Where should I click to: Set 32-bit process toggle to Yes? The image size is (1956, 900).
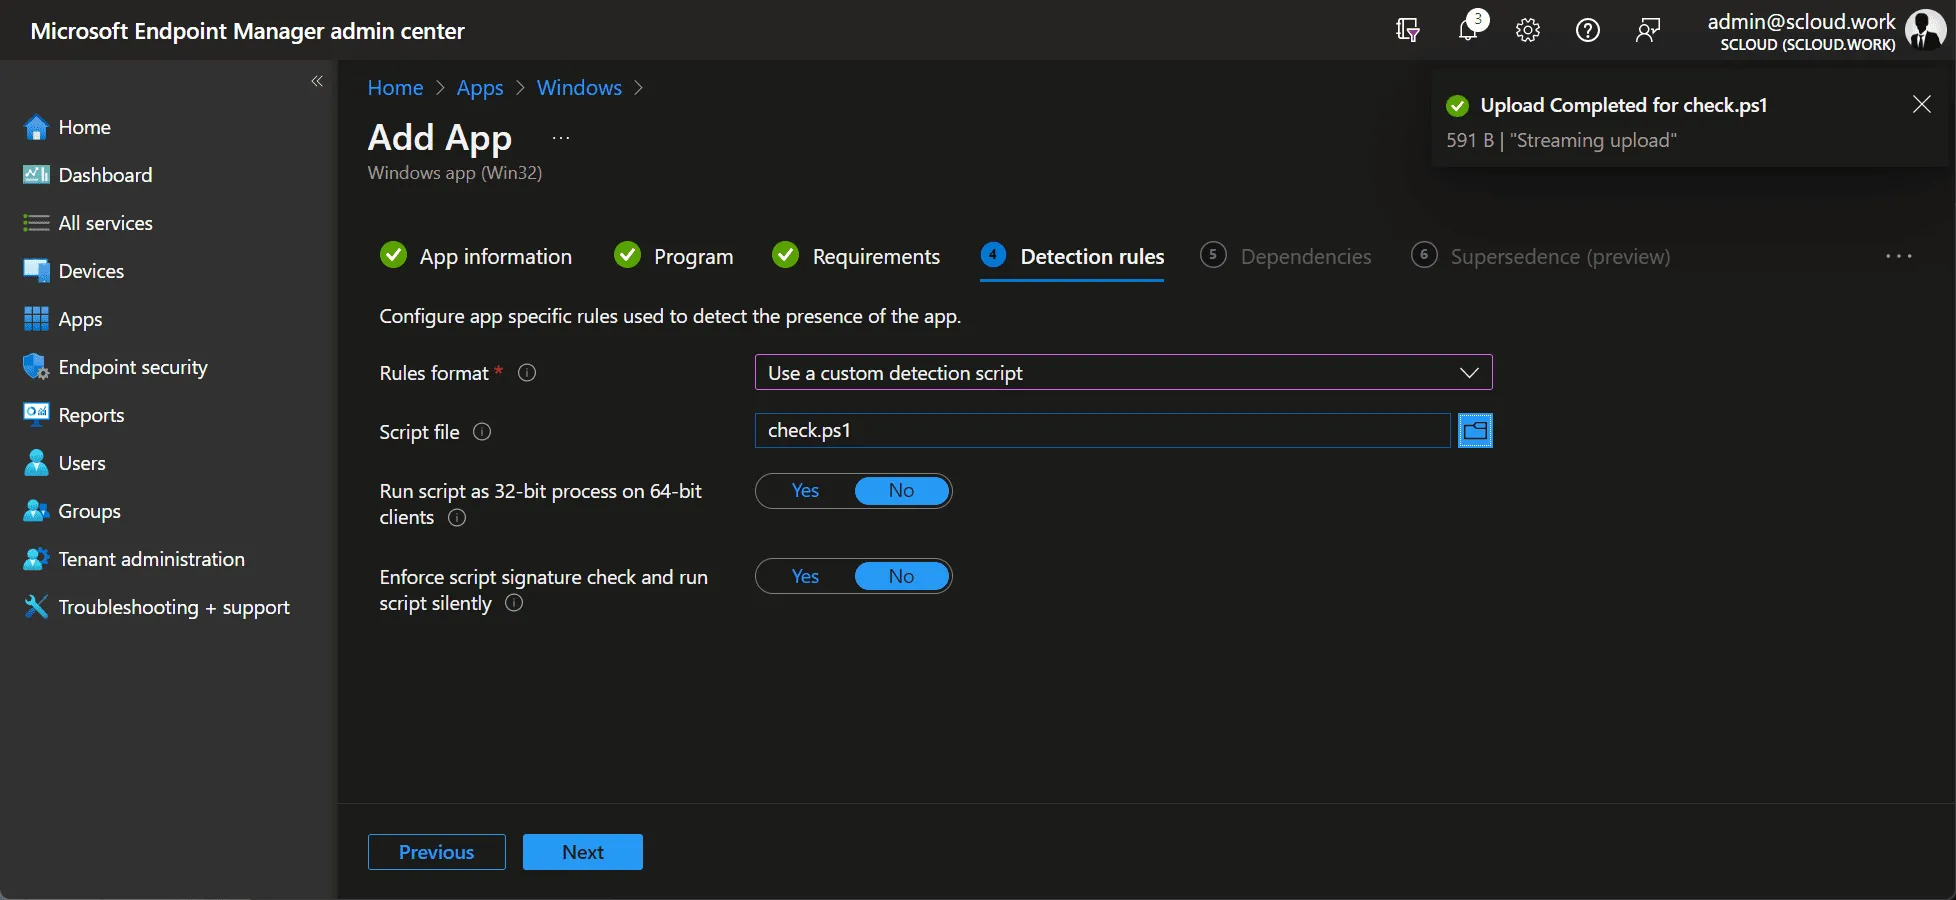point(805,491)
